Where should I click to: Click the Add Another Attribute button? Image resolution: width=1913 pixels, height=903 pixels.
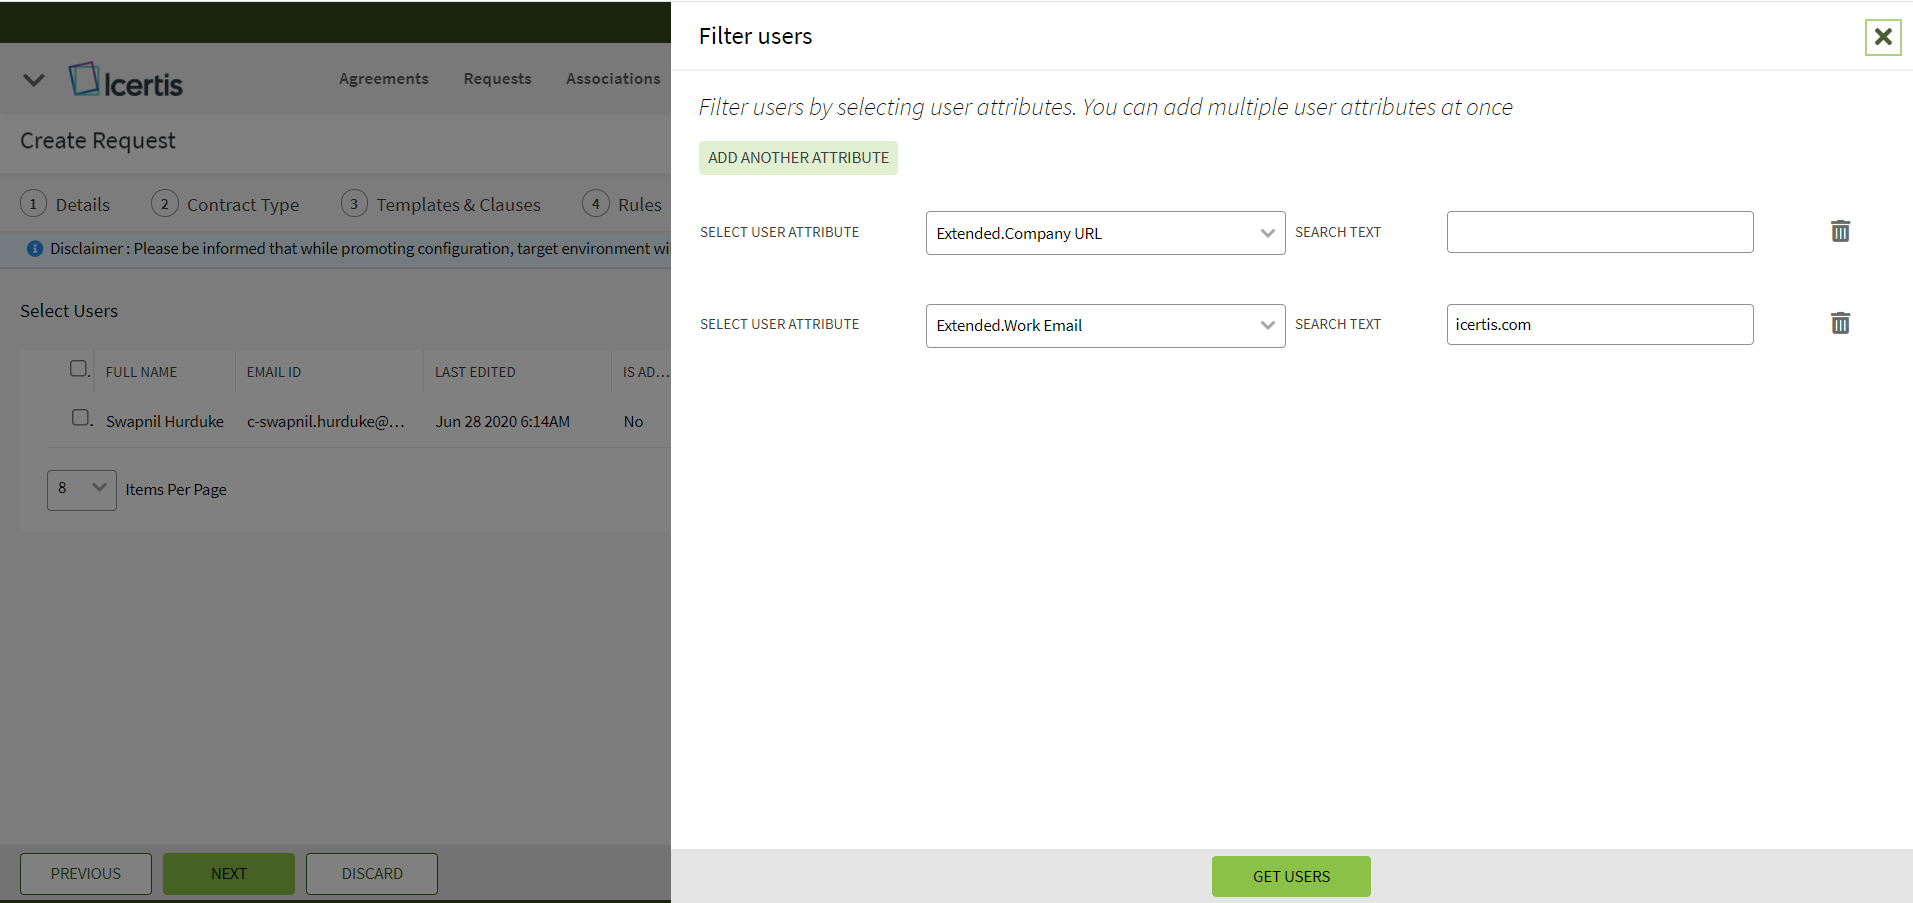[x=798, y=158]
